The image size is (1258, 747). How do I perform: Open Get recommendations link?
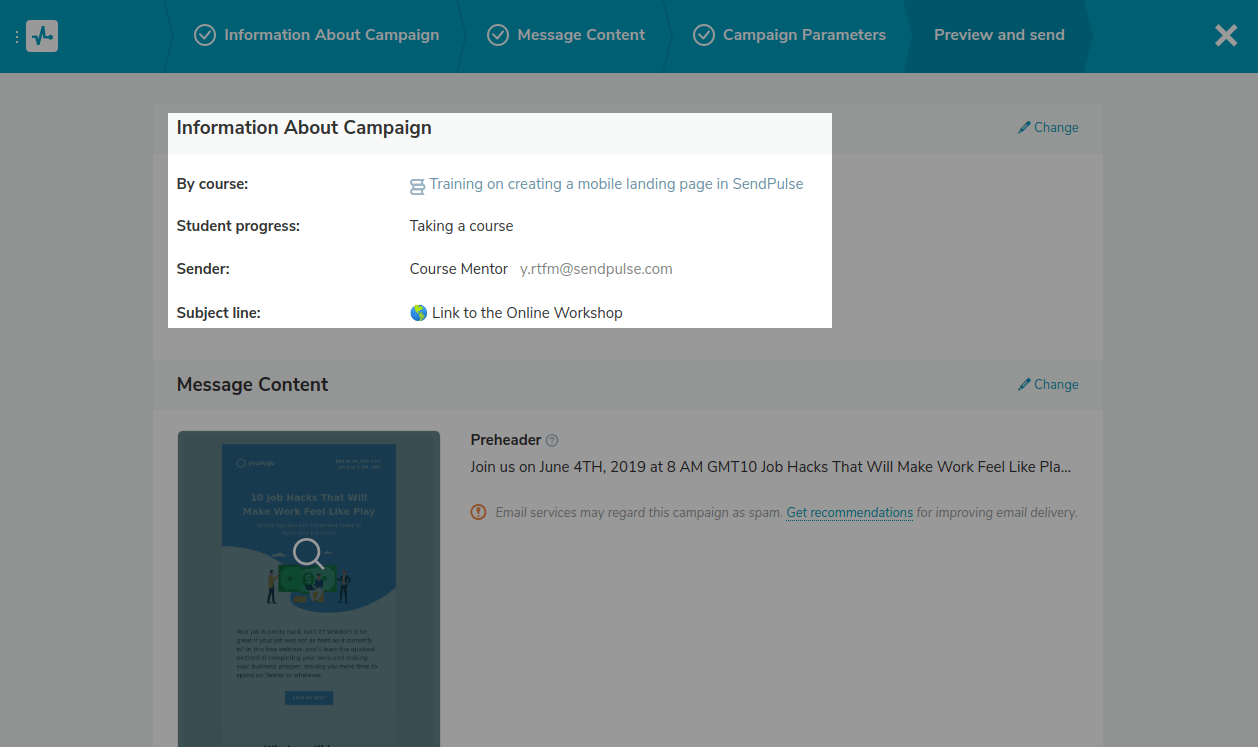[849, 513]
